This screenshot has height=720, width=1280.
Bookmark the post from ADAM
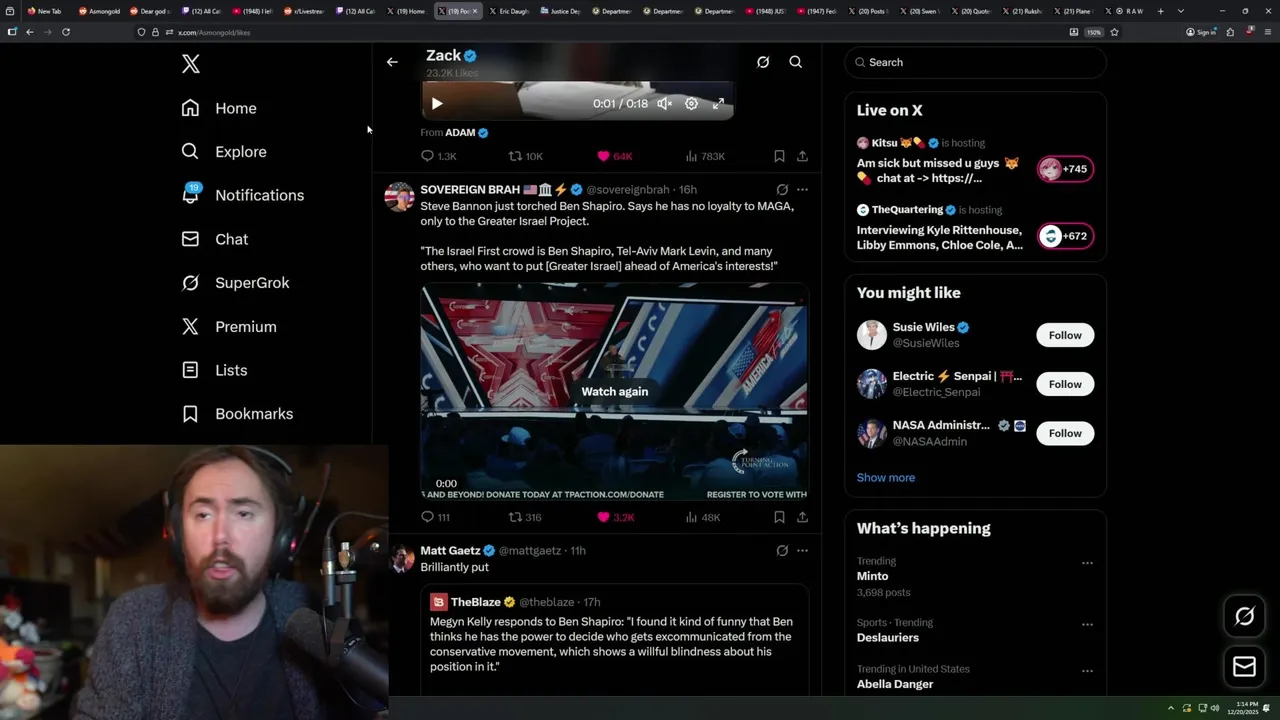click(x=779, y=156)
